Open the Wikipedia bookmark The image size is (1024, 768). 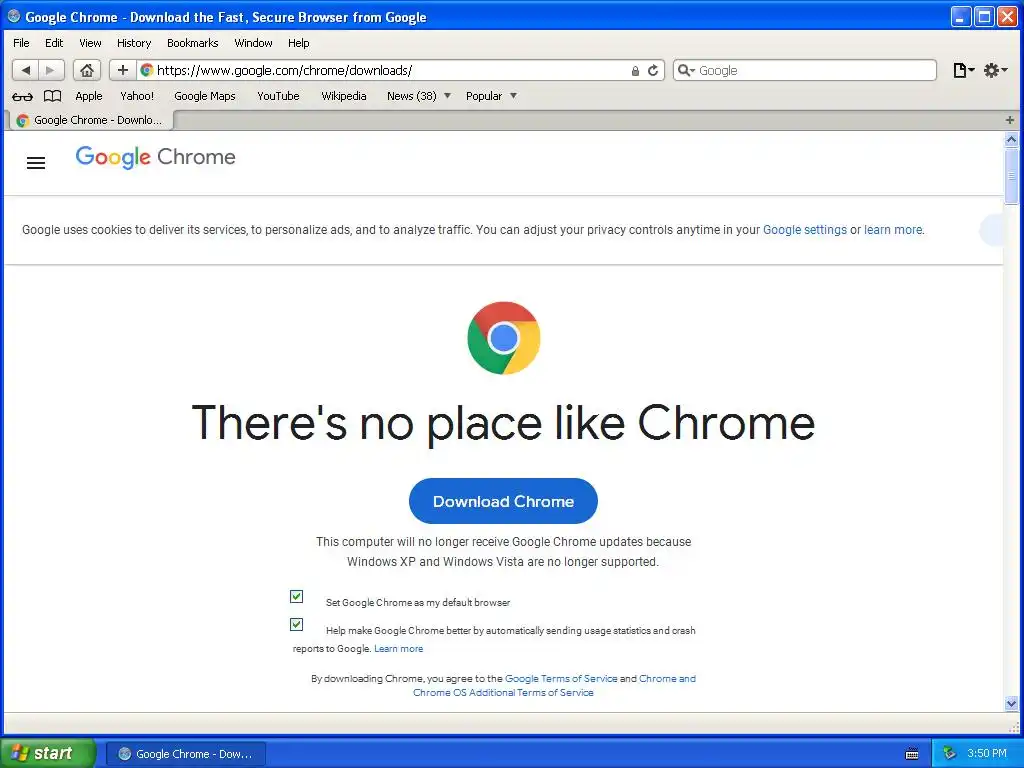coord(344,96)
